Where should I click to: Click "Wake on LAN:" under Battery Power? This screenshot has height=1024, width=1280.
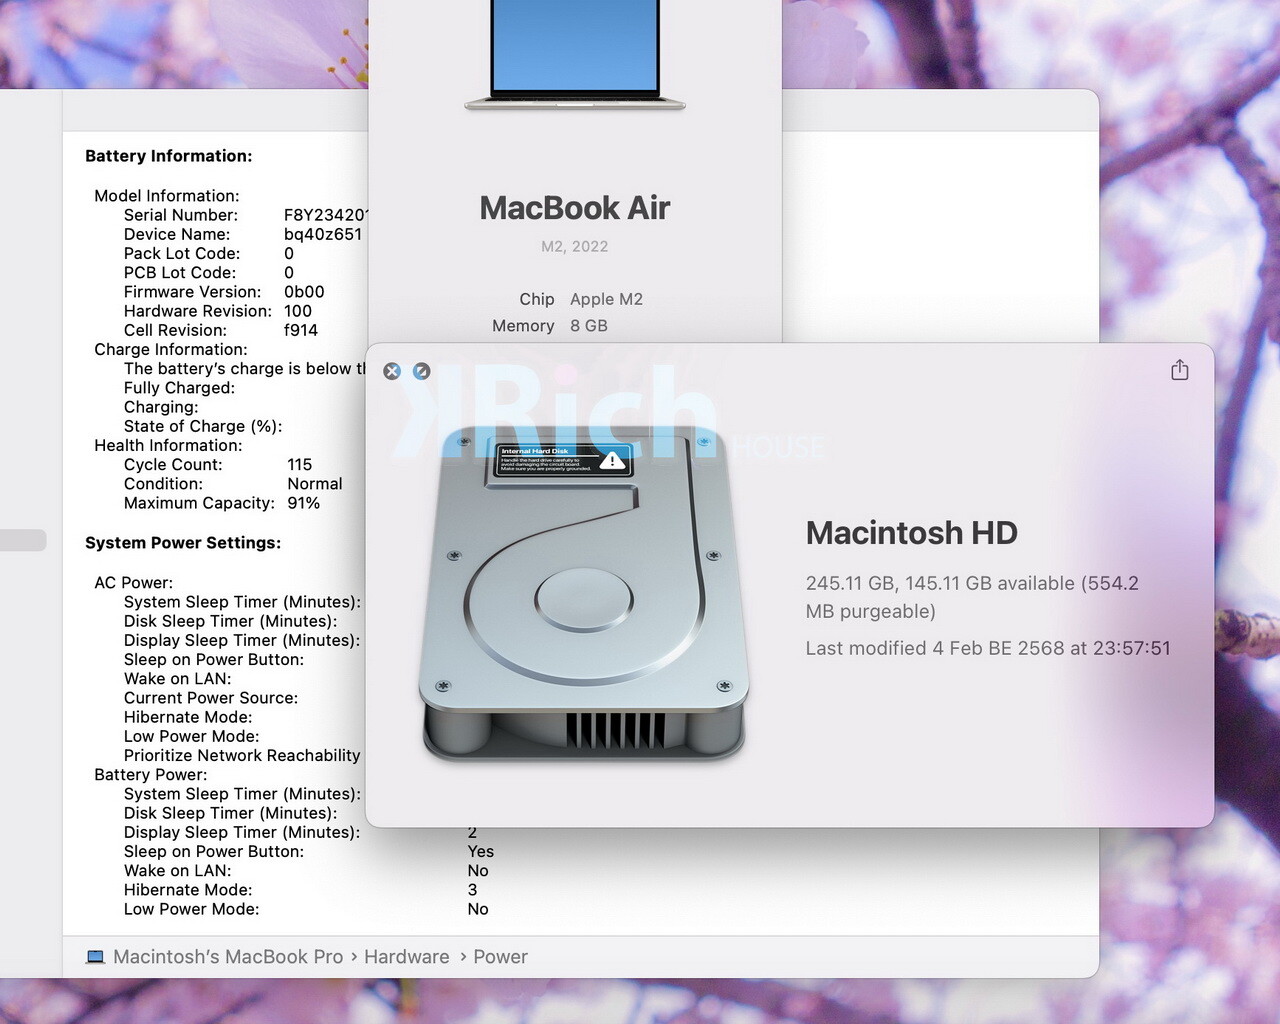178,871
